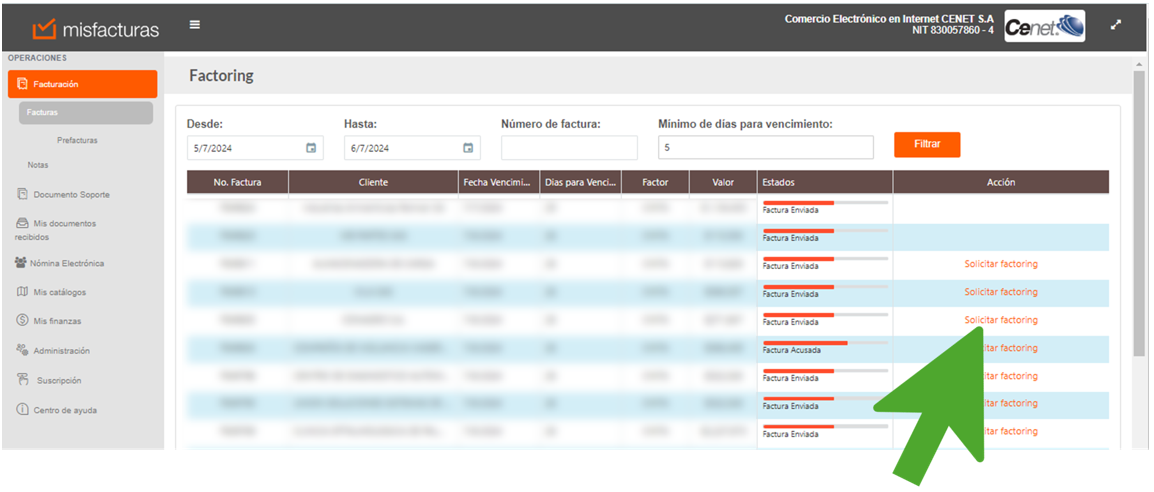
Task: Click the Cenet company logo
Action: 1044,28
